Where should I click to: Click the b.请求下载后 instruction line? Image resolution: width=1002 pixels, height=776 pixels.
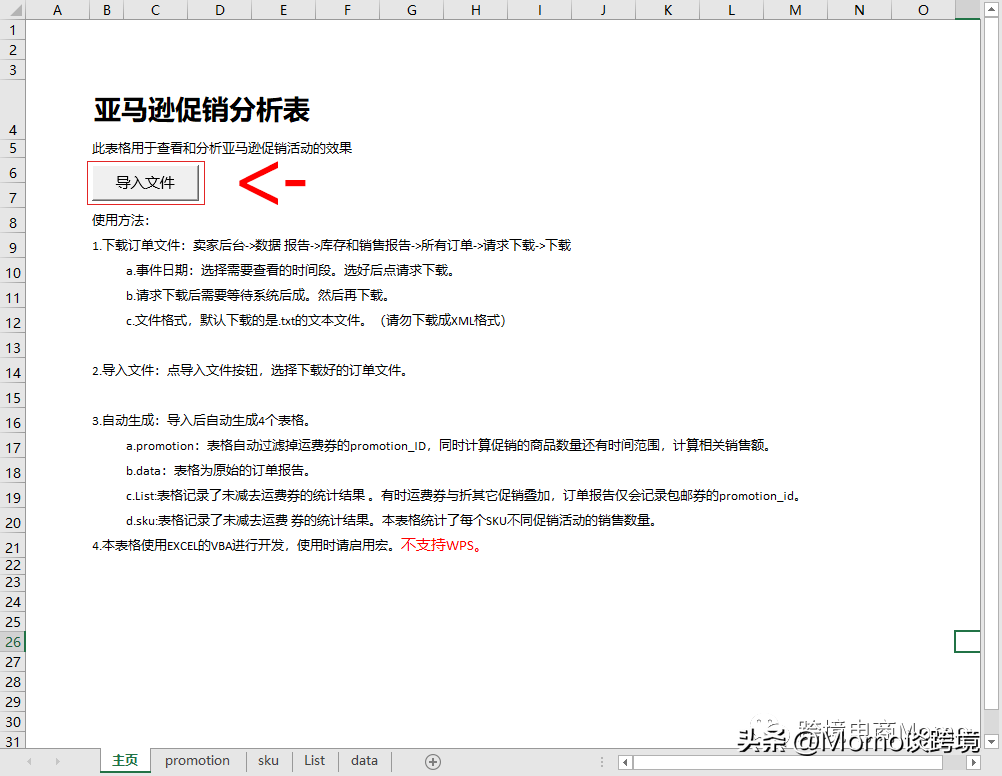click(258, 295)
